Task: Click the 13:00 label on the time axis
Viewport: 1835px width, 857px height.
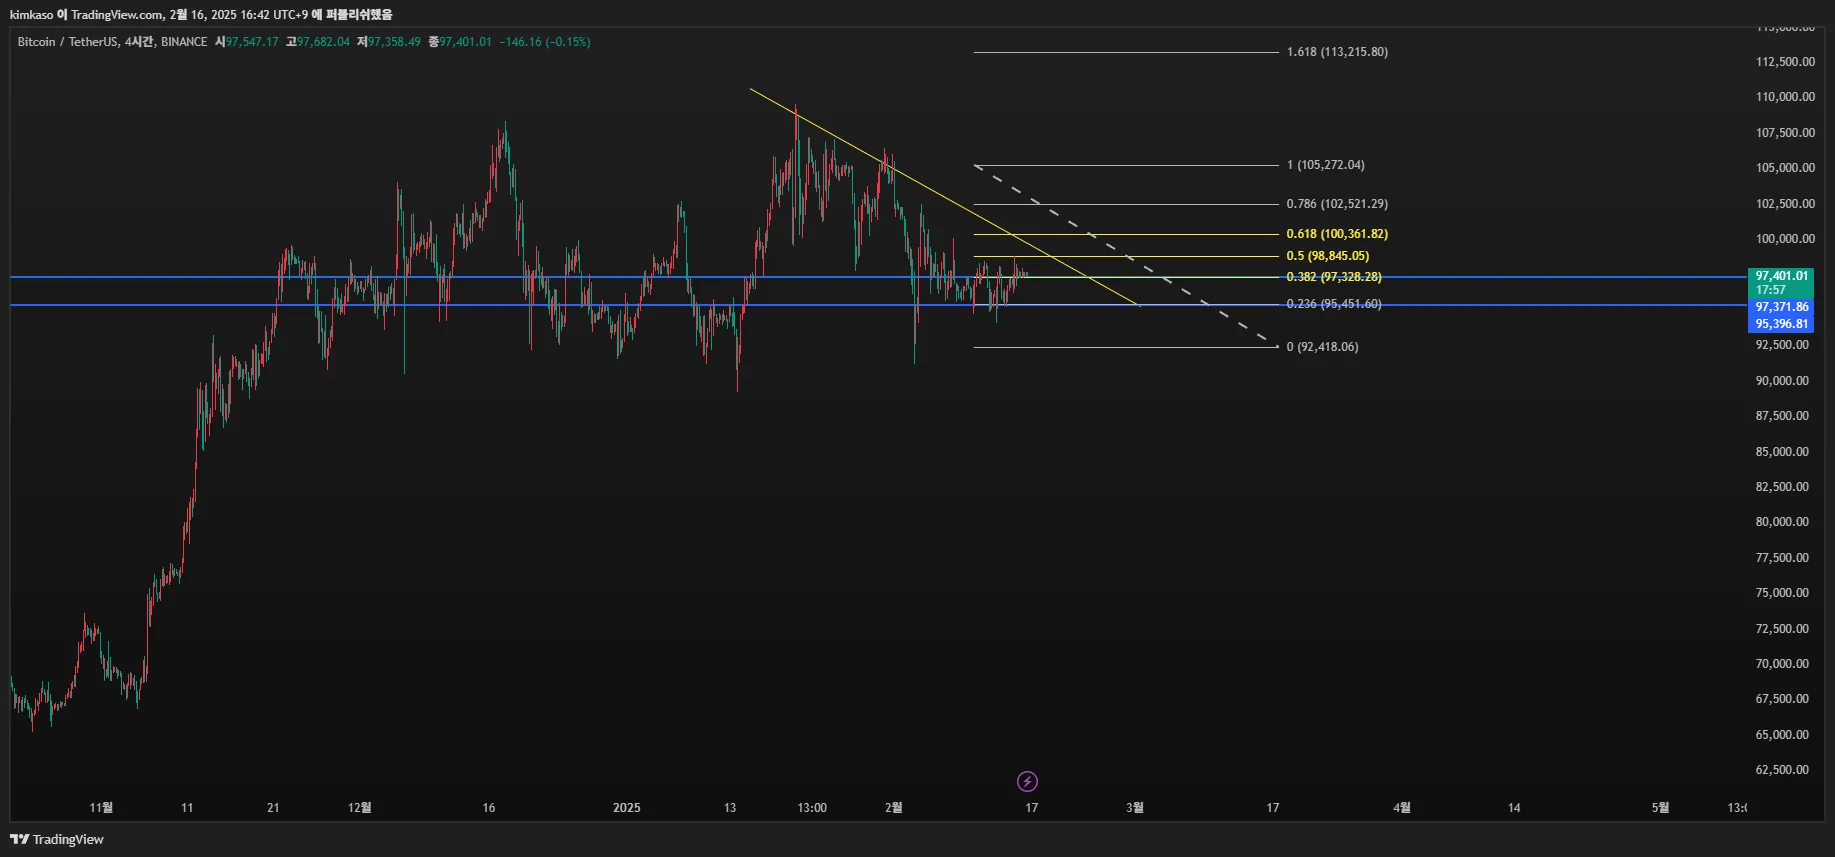Action: click(x=812, y=808)
